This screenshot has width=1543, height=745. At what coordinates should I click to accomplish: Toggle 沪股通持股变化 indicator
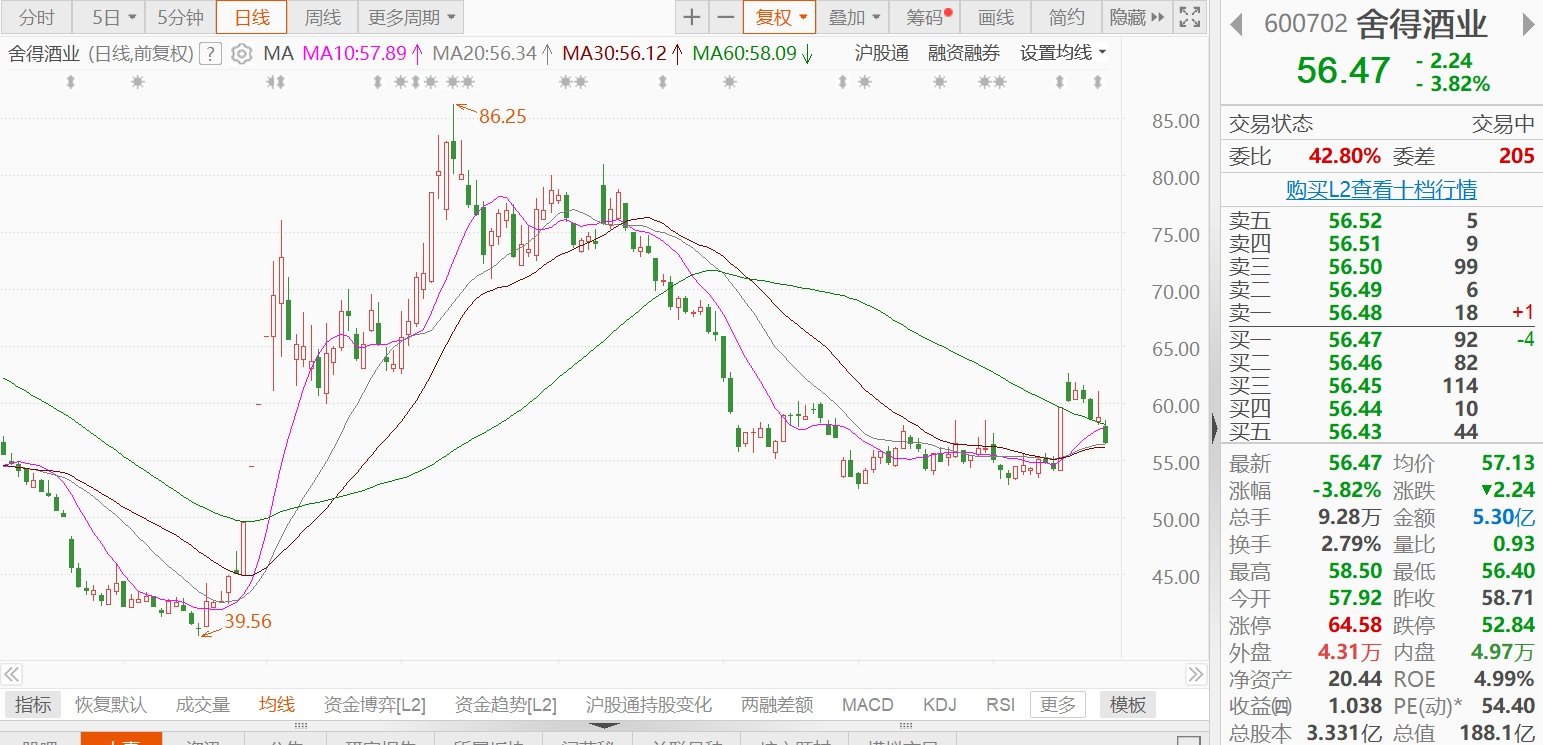[x=649, y=704]
